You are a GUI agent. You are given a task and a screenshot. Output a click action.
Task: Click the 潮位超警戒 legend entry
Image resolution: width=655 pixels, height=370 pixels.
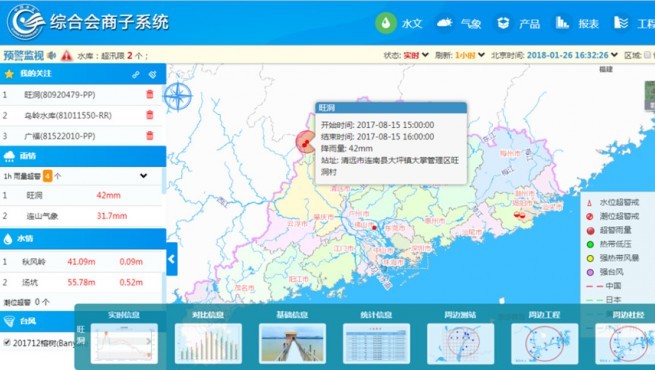612,216
